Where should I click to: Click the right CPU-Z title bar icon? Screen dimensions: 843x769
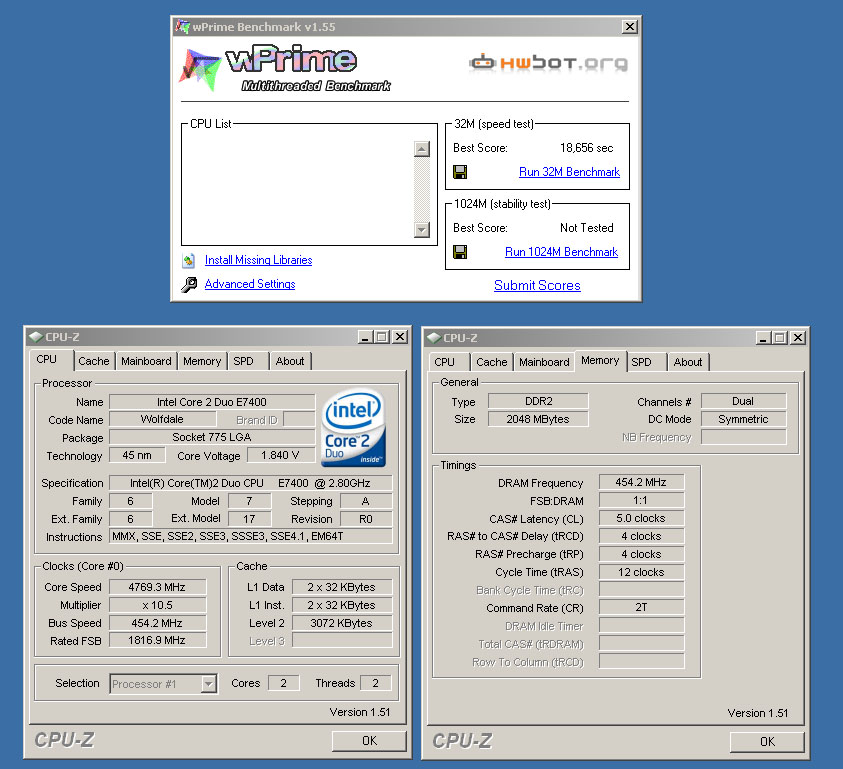[x=434, y=338]
